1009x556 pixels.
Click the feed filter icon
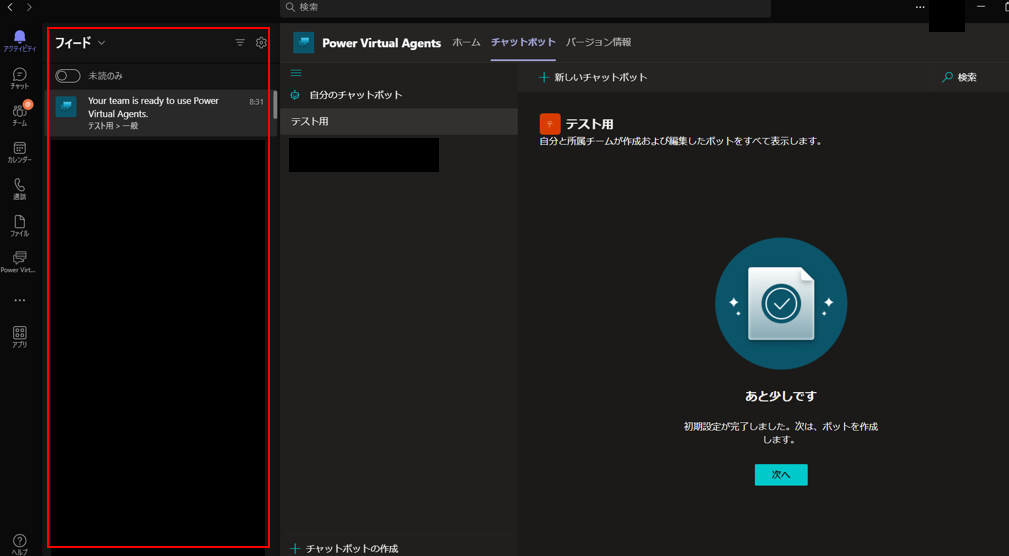[x=240, y=42]
